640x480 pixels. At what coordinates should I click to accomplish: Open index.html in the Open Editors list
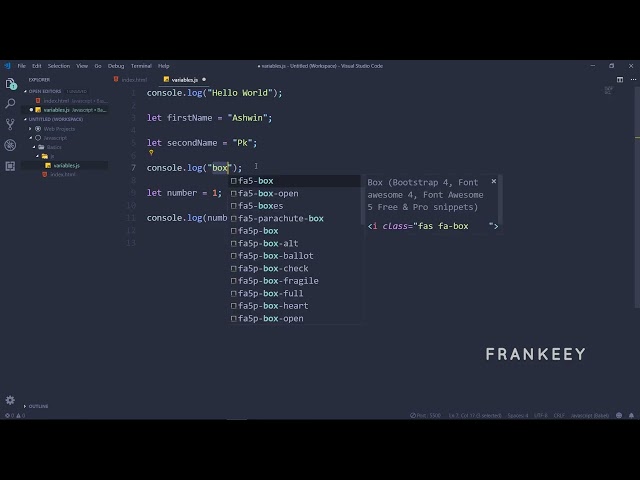(65, 101)
